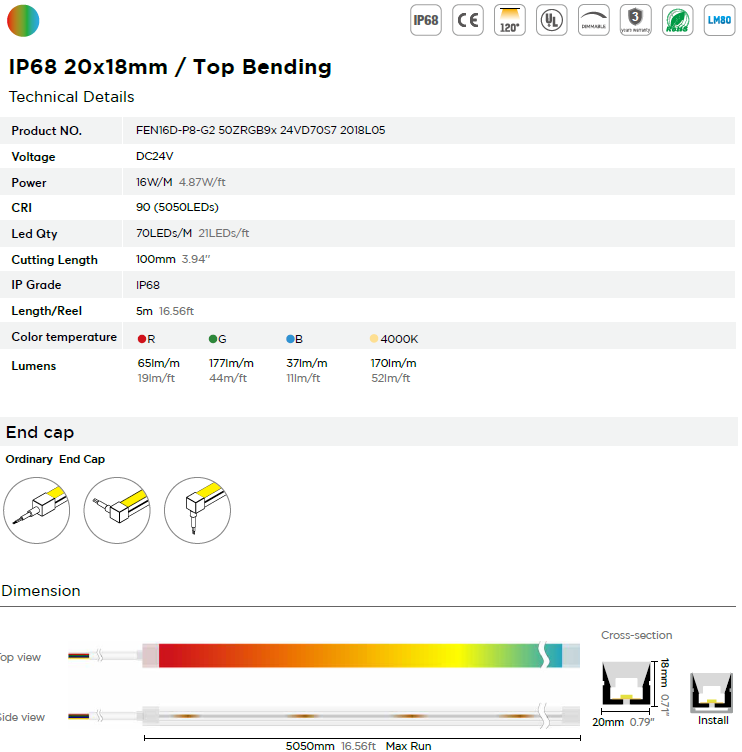Viewport: 742px width, 752px height.
Task: Select the red R color dot
Action: click(x=141, y=339)
